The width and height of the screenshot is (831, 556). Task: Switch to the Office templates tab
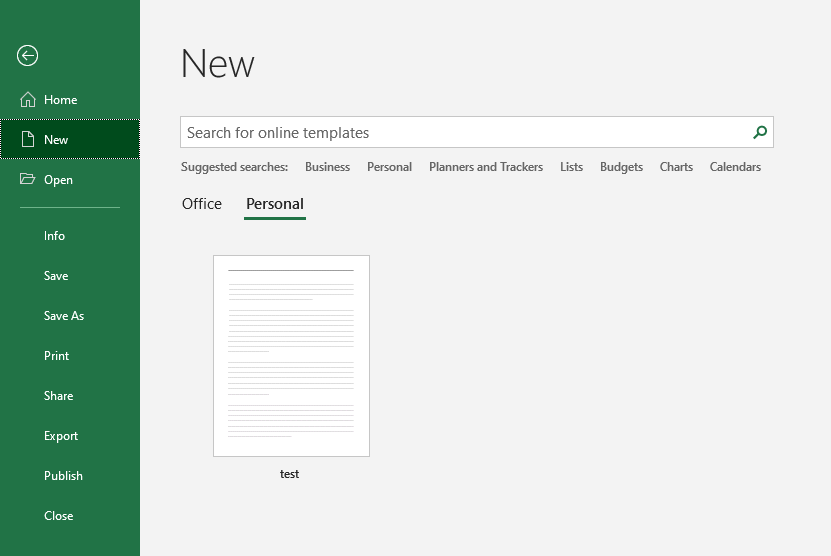pos(201,204)
